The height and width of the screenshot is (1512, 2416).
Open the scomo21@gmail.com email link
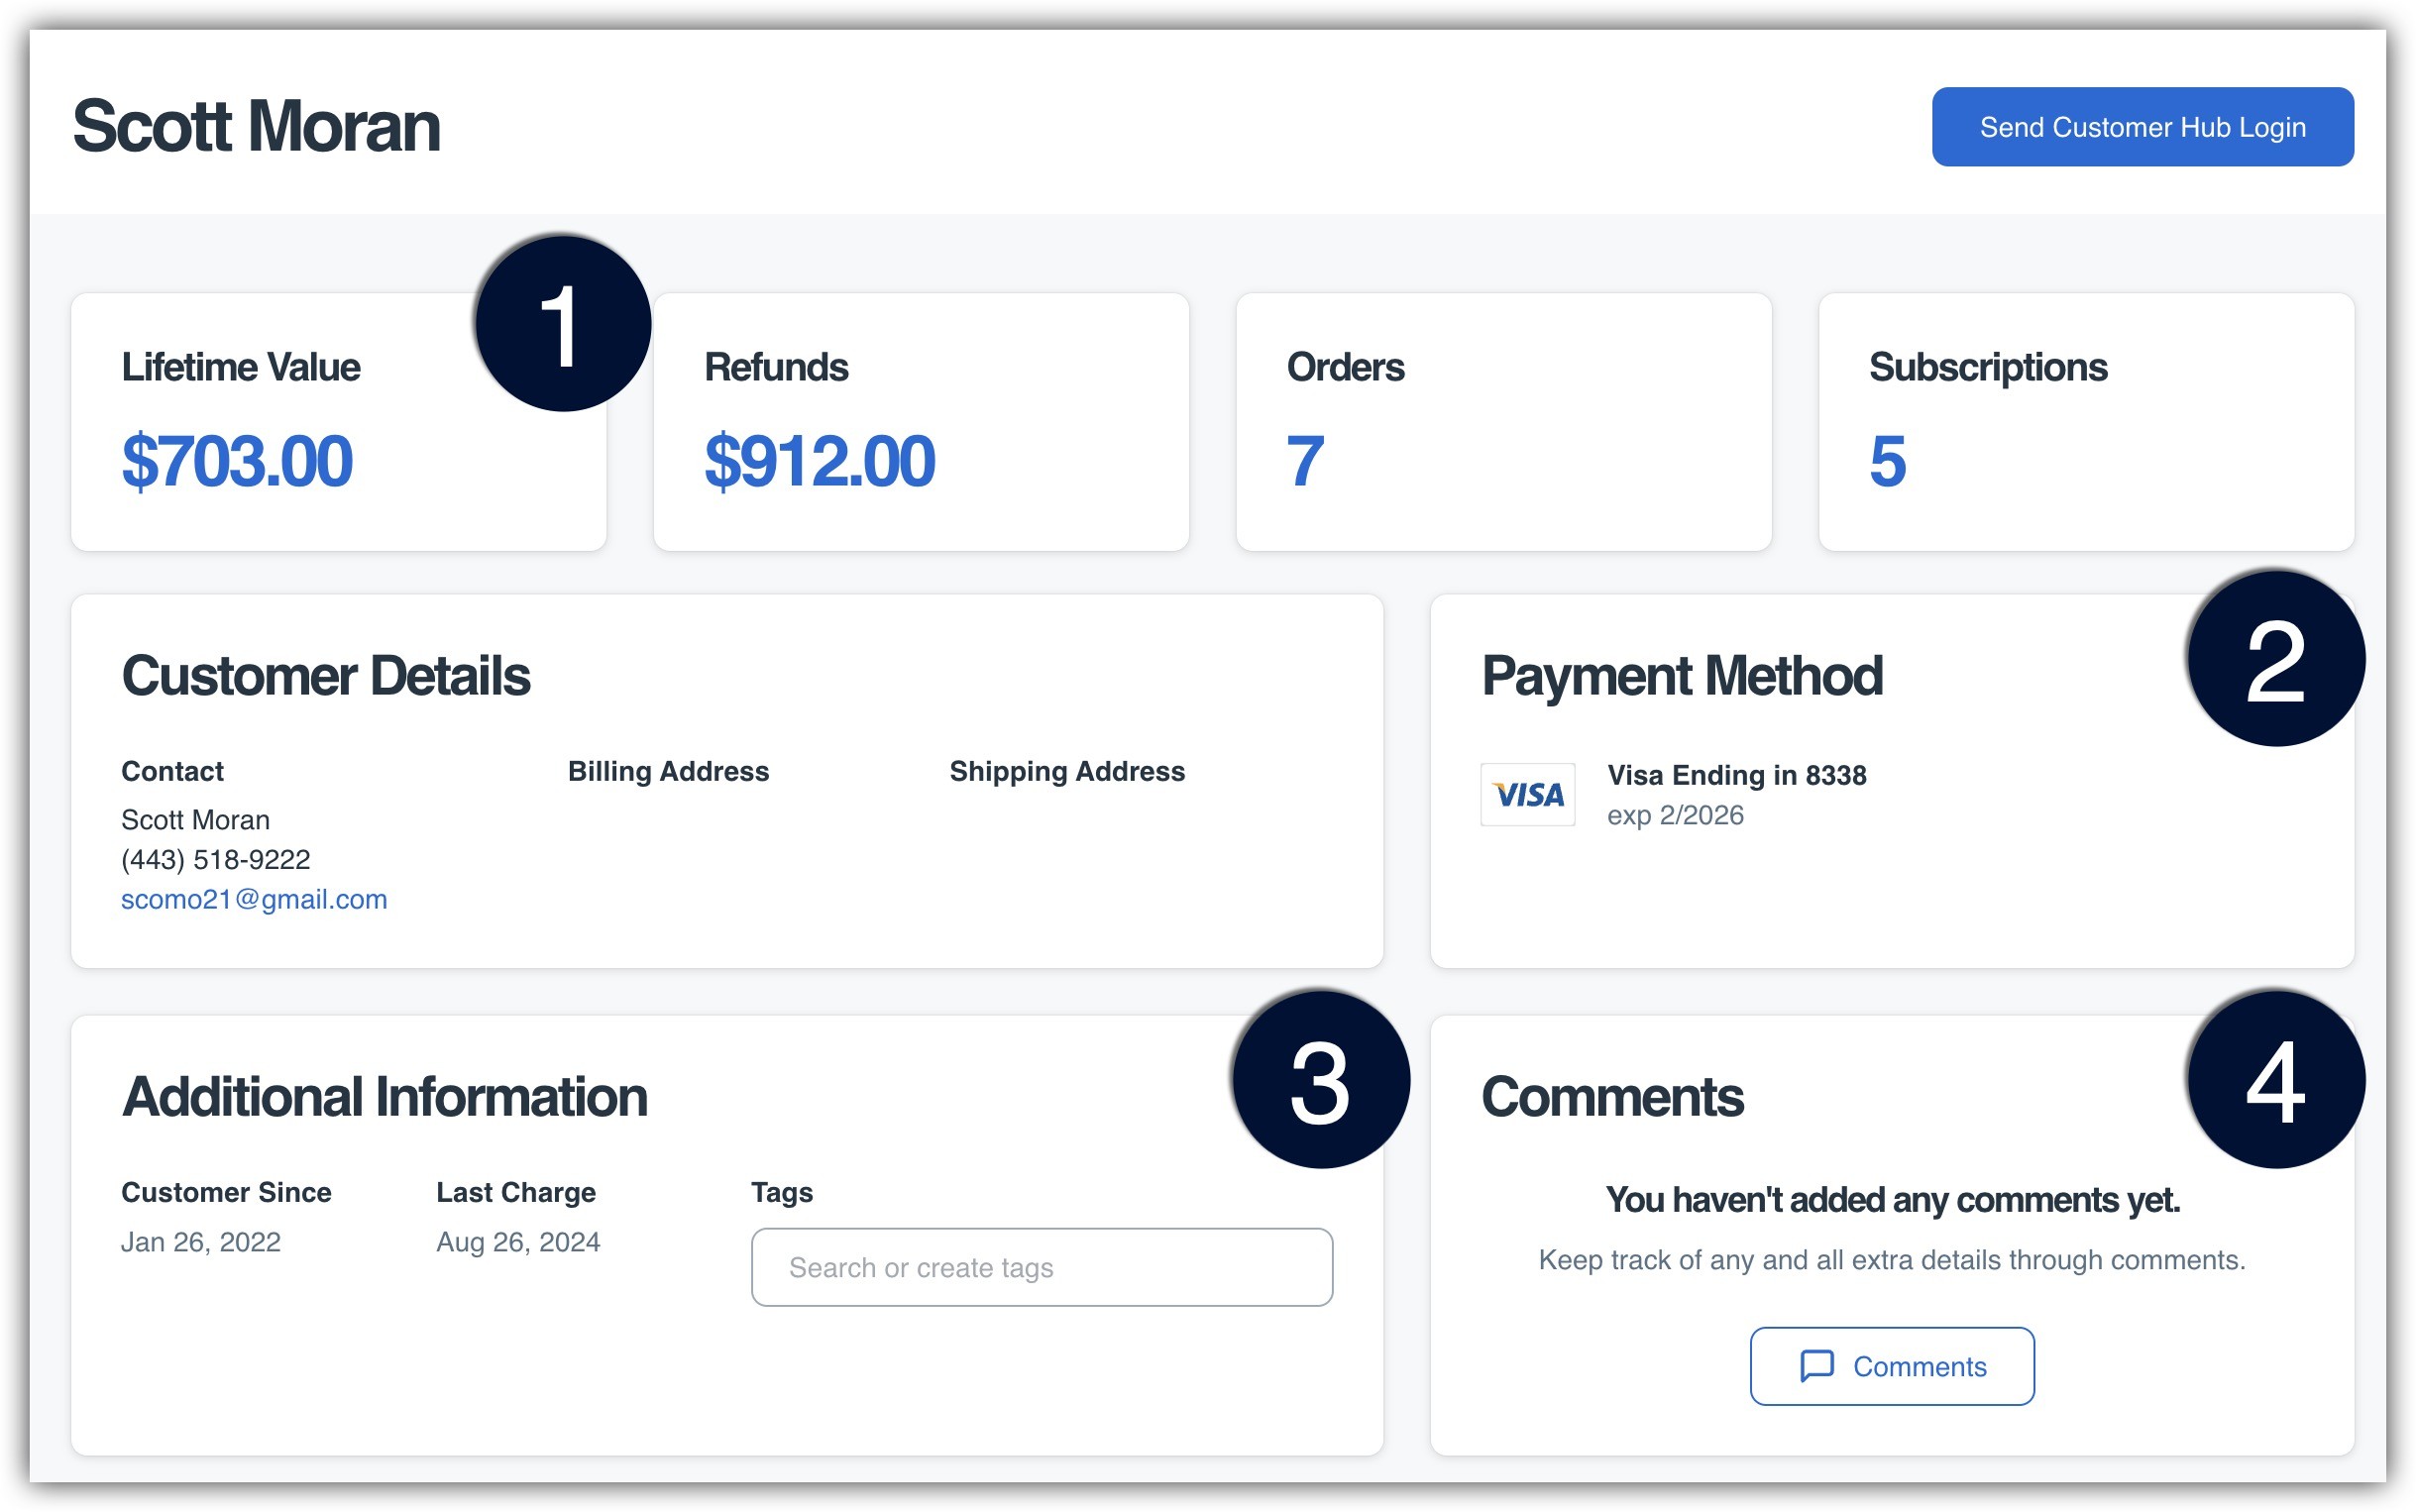(x=254, y=899)
